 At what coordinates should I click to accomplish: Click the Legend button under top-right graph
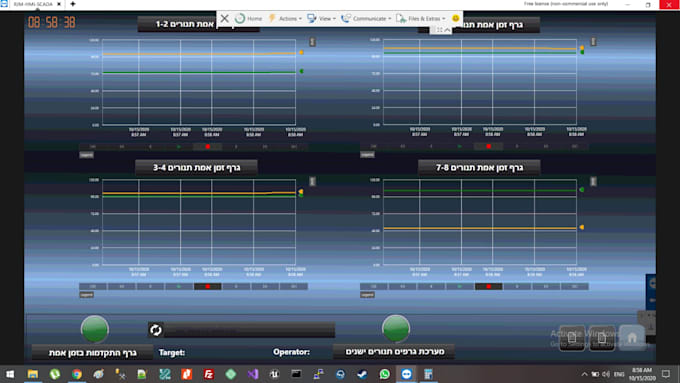click(x=367, y=155)
